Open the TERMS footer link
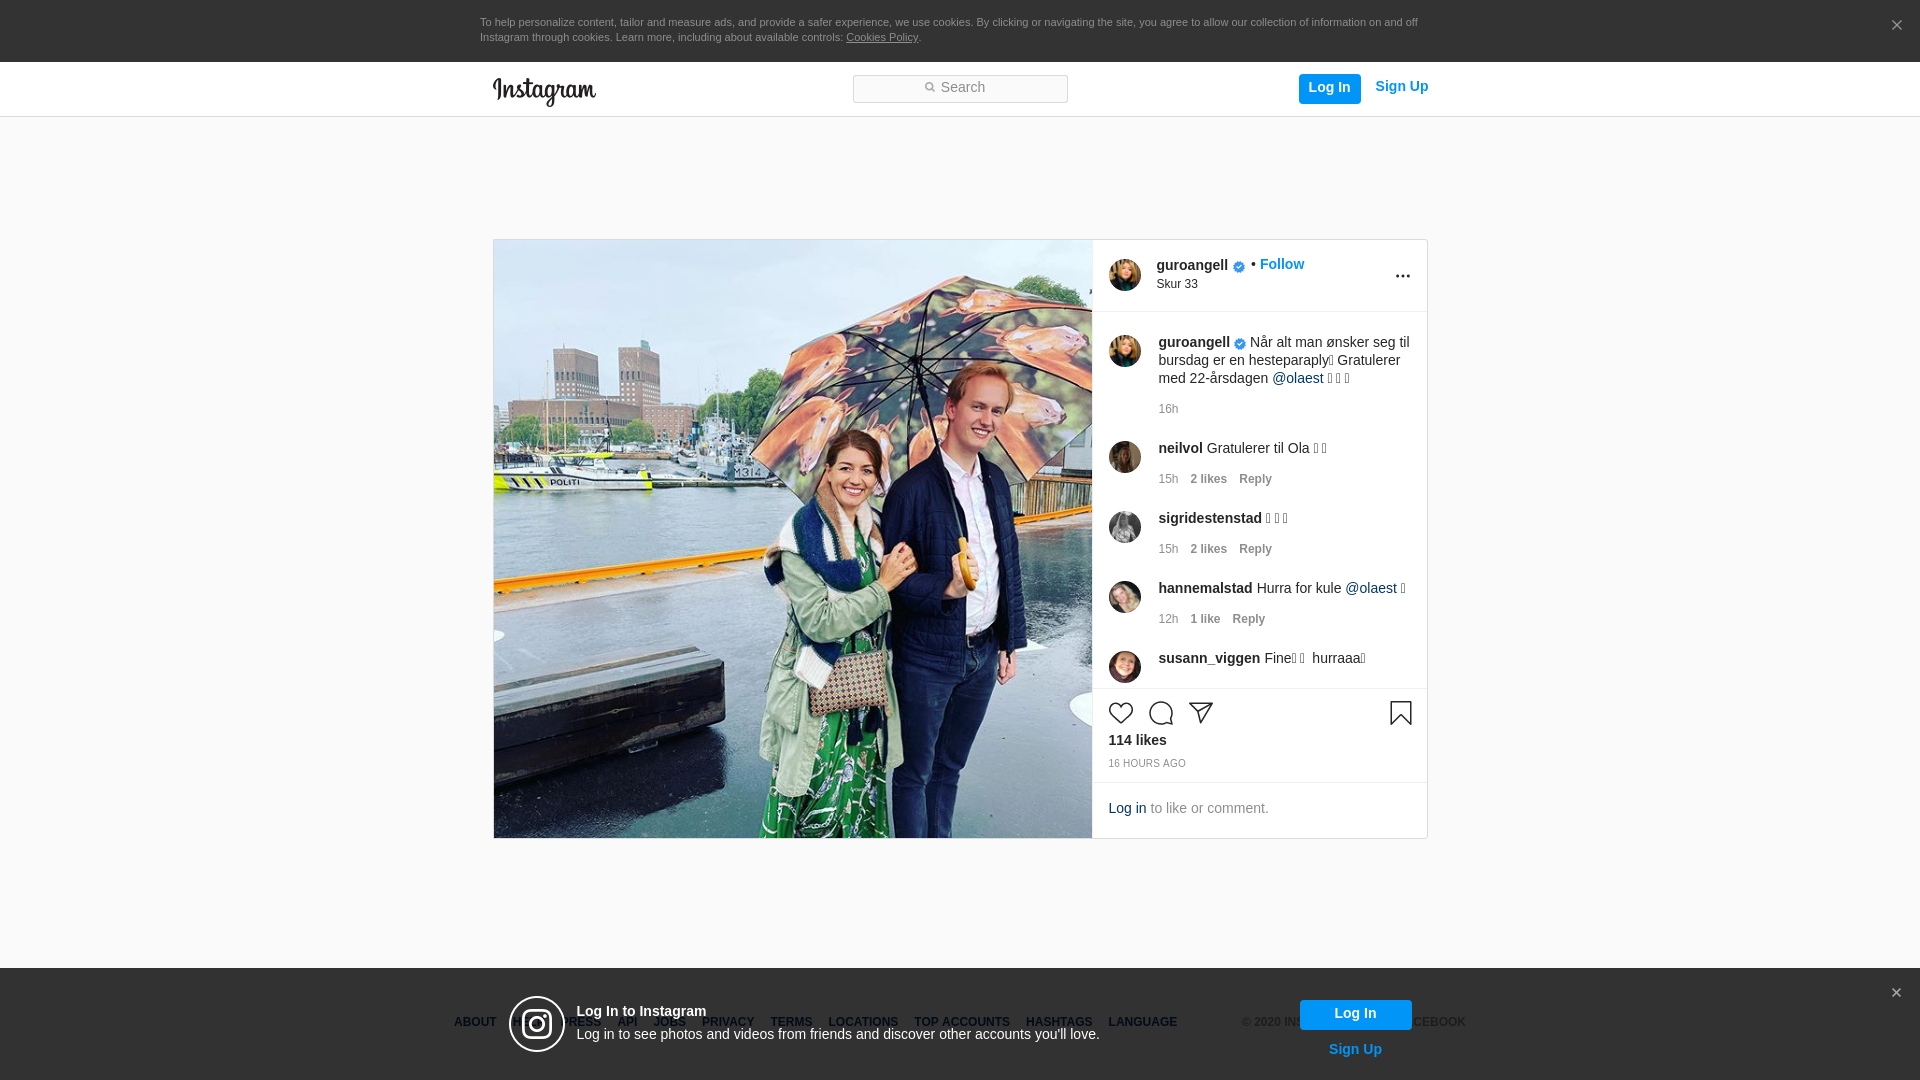Viewport: 1920px width, 1080px height. click(791, 1022)
